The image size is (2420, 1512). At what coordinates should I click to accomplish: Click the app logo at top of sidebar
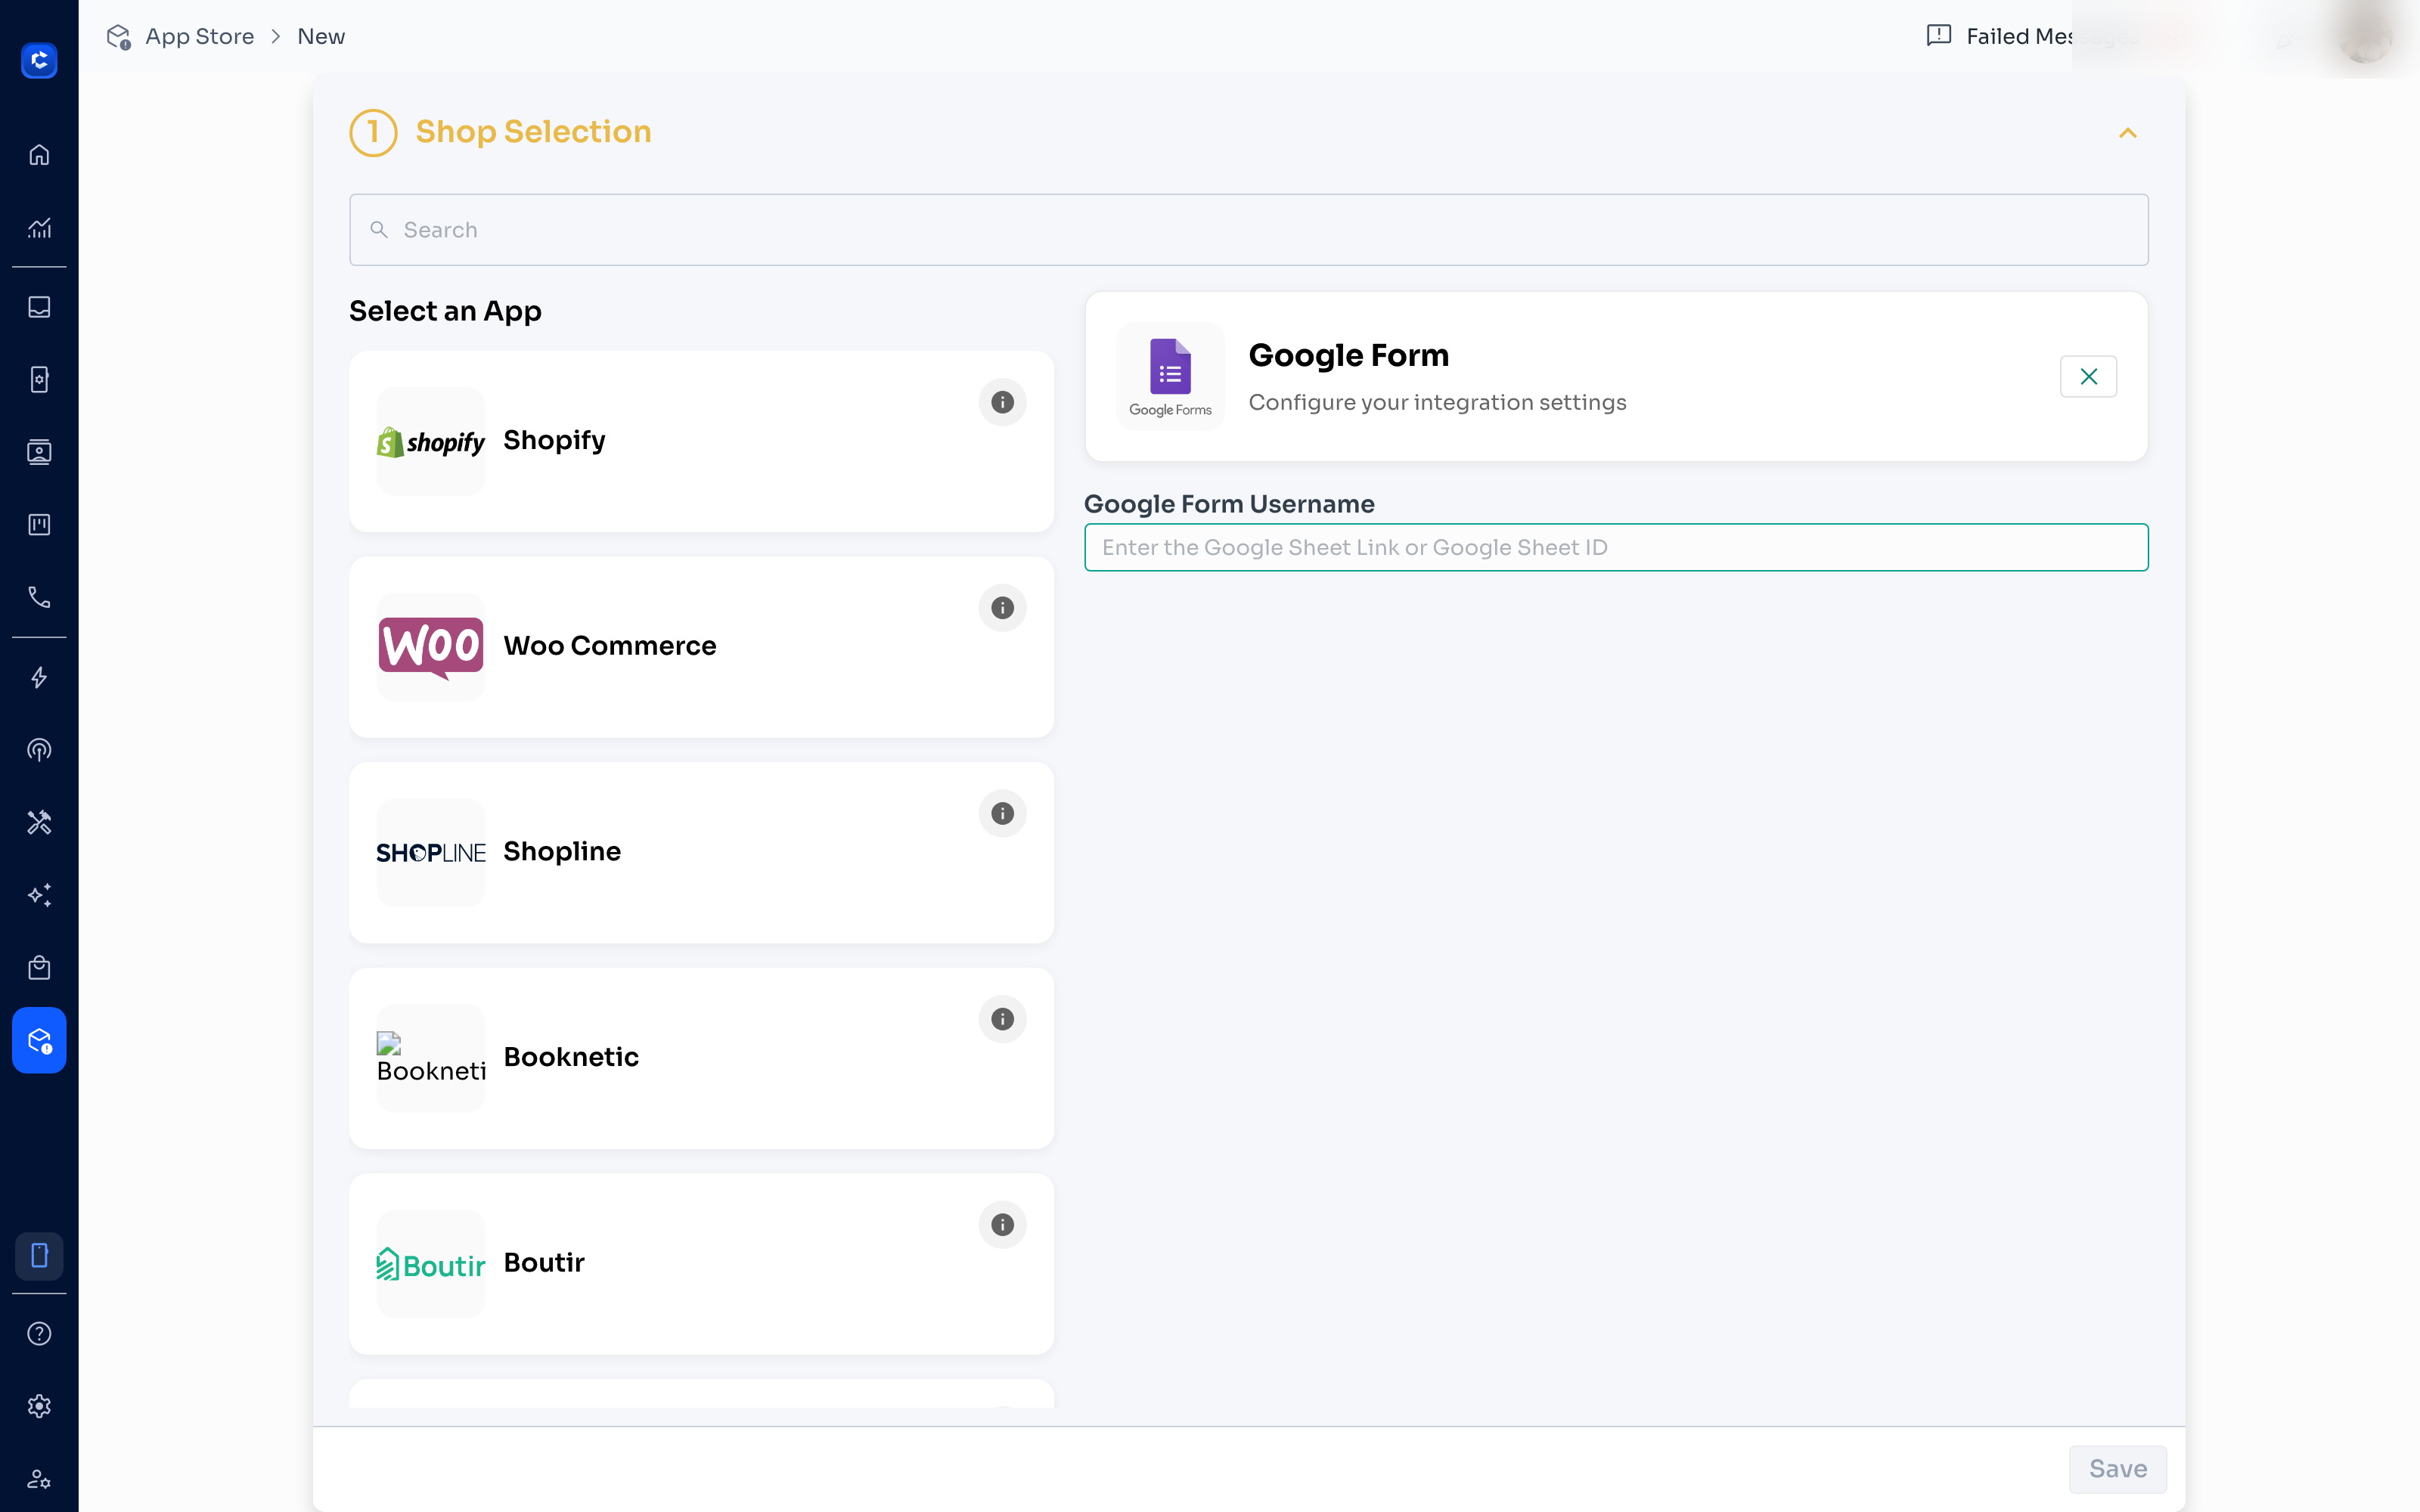point(39,60)
